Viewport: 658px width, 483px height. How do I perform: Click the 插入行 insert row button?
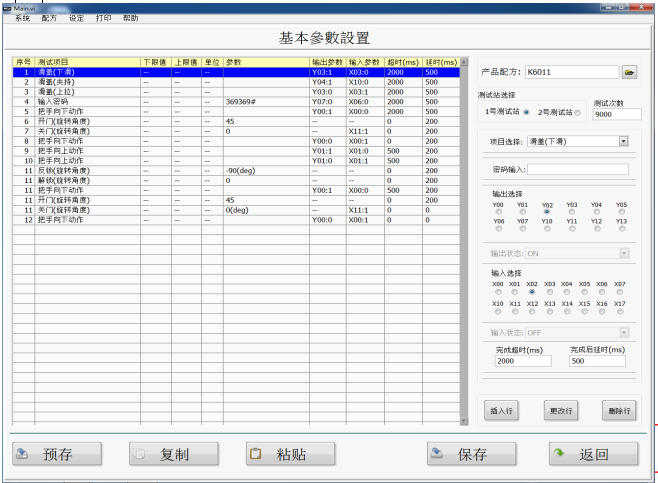coord(502,410)
